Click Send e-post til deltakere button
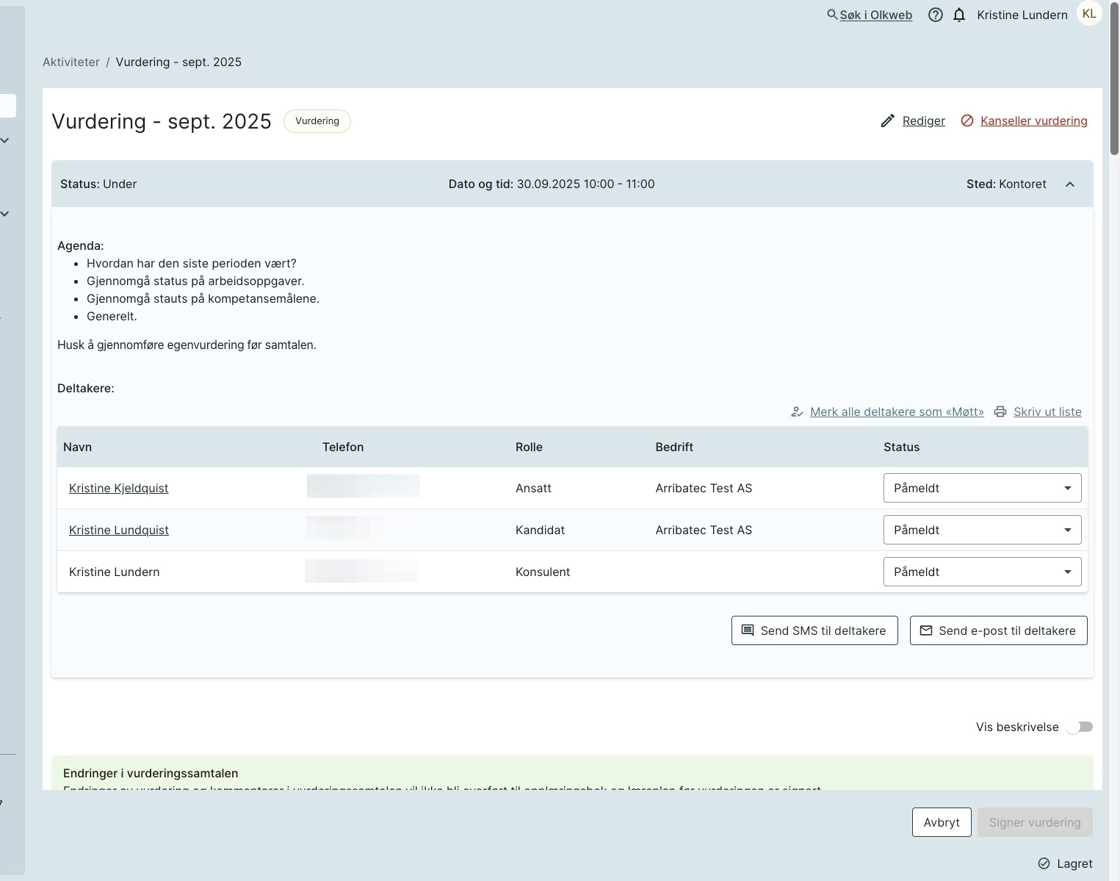 [998, 631]
